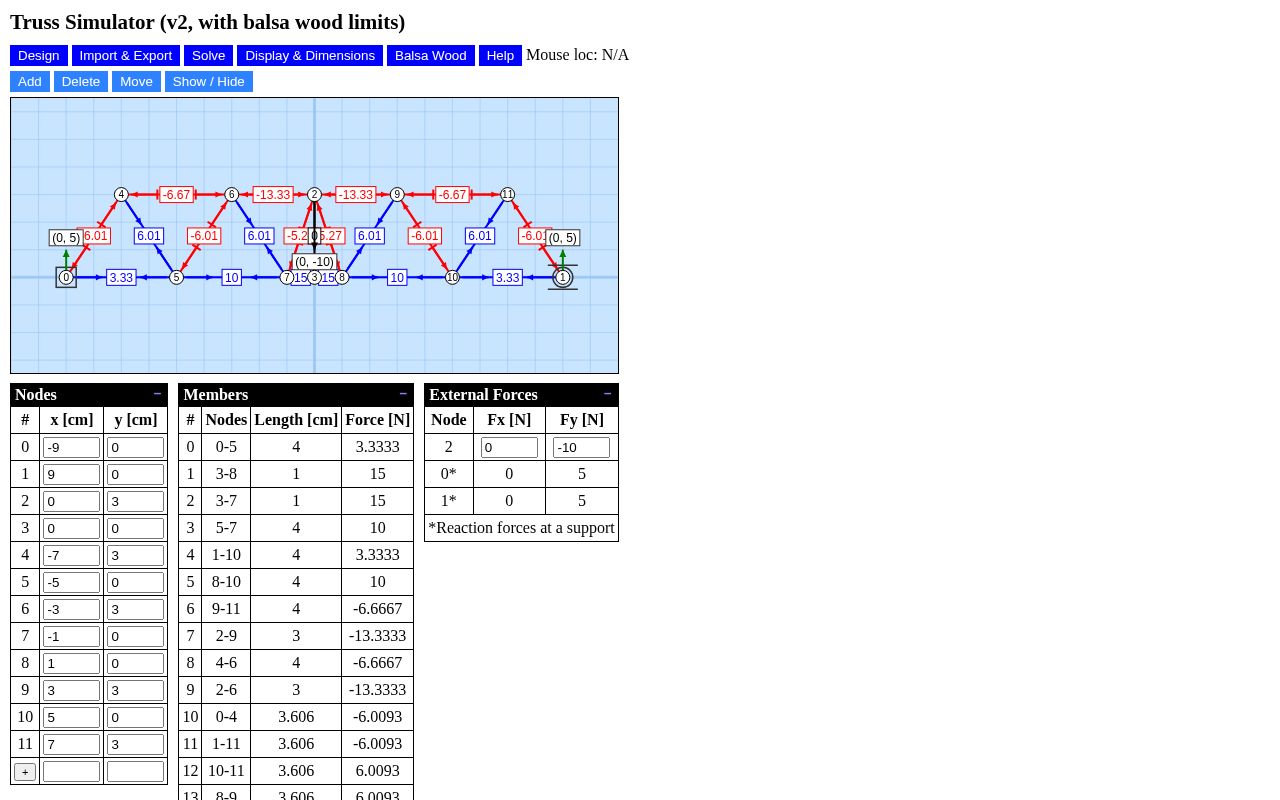This screenshot has height=800, width=1280.
Task: Click the 2-6 member nodes cell
Action: click(x=226, y=690)
